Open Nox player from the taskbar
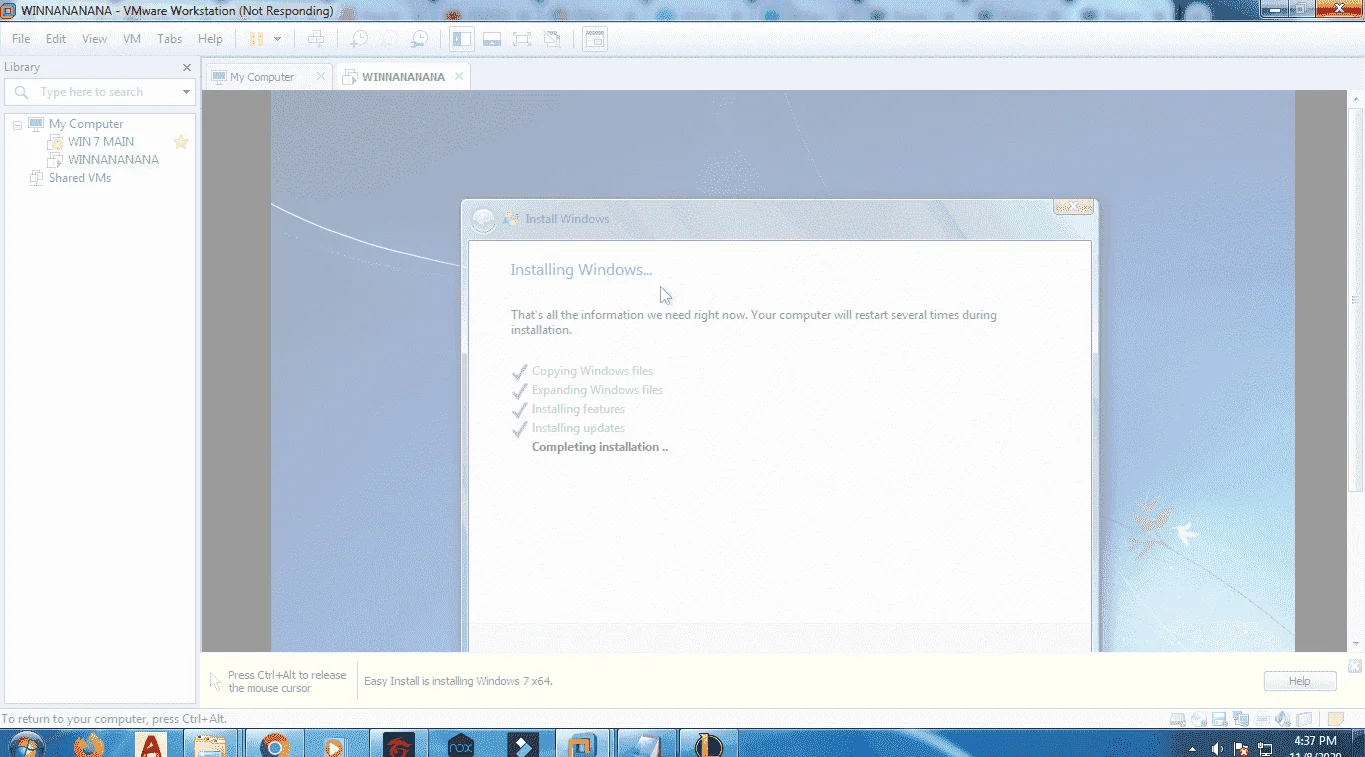The height and width of the screenshot is (757, 1365). coord(460,745)
